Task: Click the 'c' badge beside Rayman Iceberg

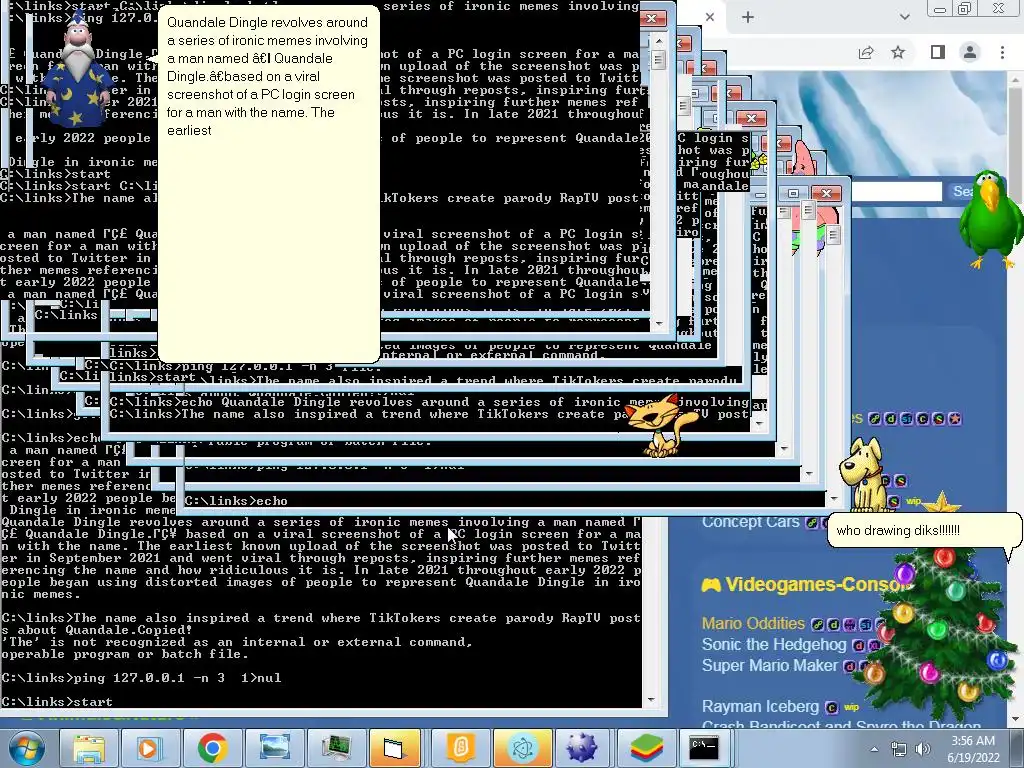Action: (x=831, y=708)
